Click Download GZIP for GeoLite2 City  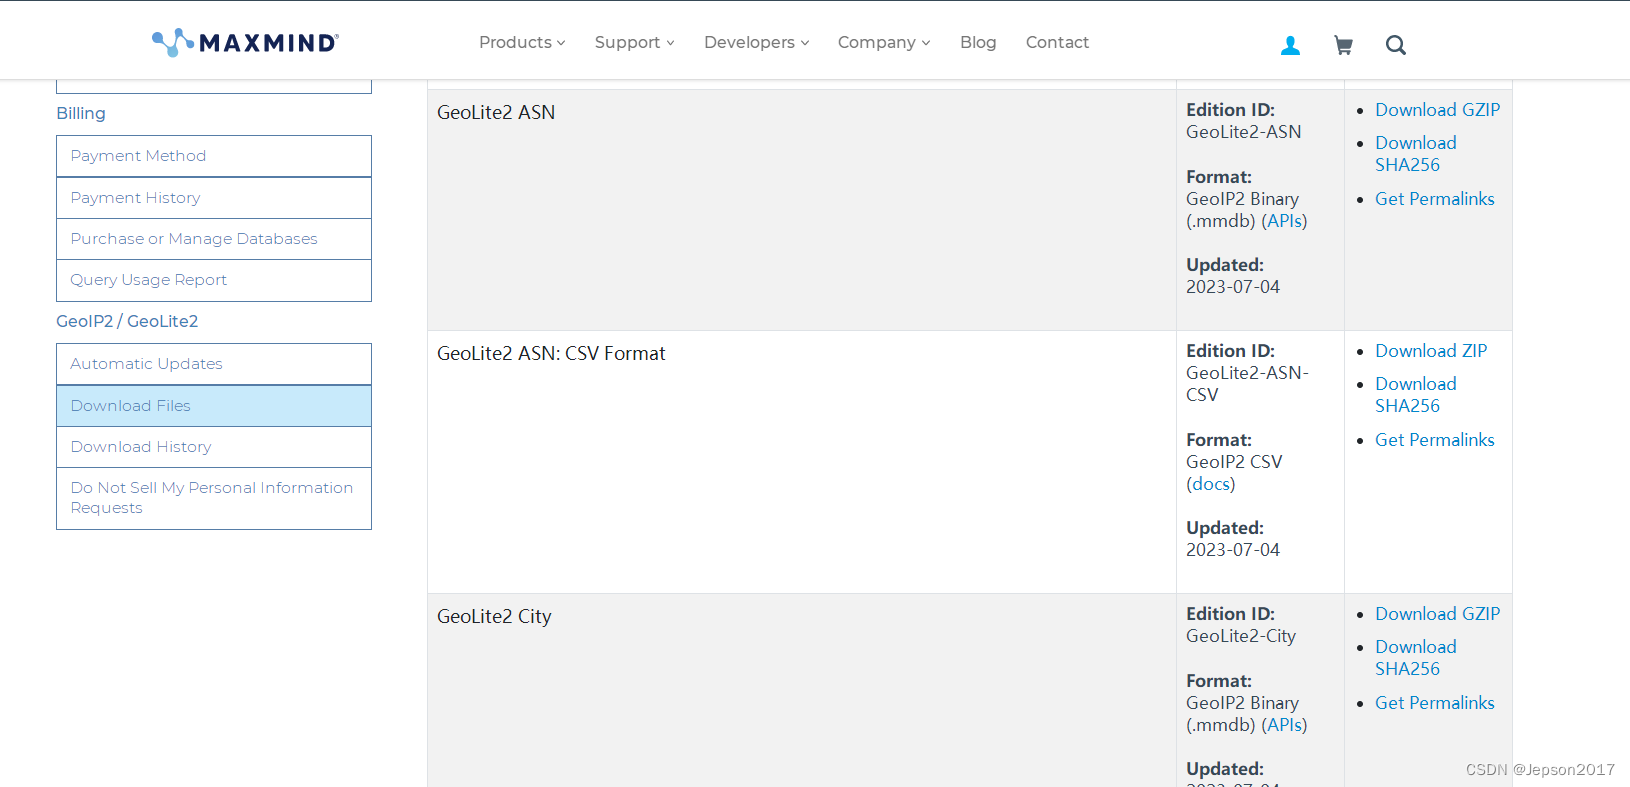click(x=1437, y=614)
